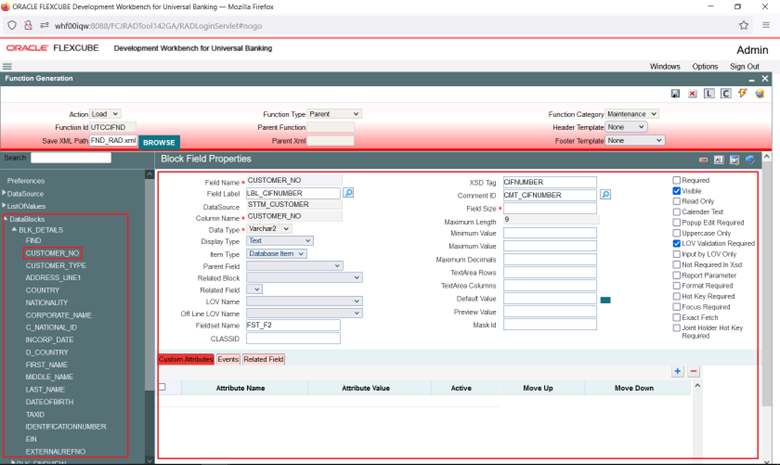Switch to Related Field tab
The height and width of the screenshot is (465, 780).
coord(264,359)
